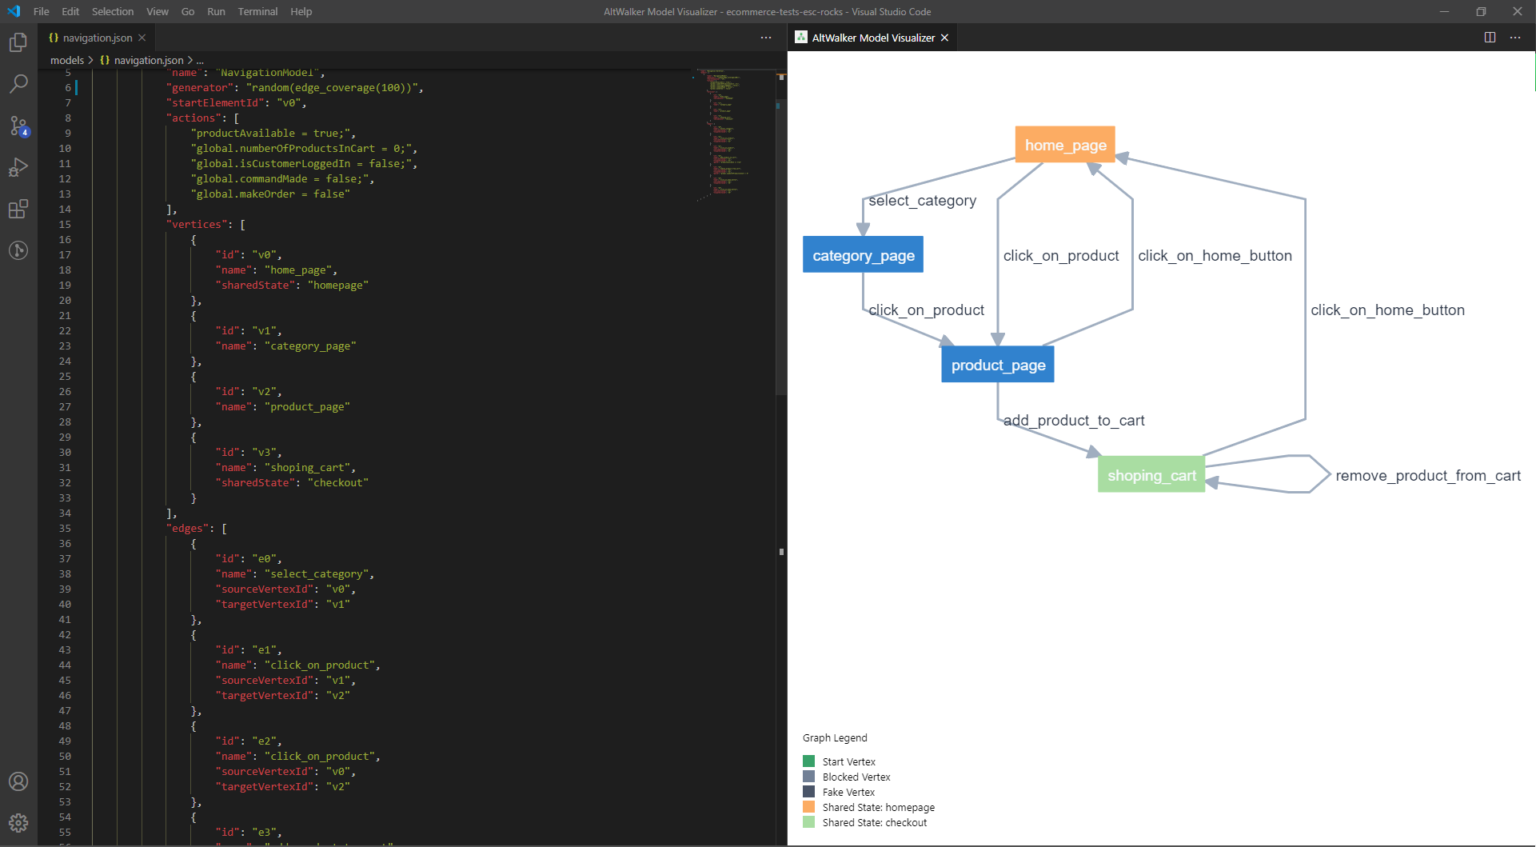
Task: Open More Actions menu in the visualizer group
Action: 1516,36
